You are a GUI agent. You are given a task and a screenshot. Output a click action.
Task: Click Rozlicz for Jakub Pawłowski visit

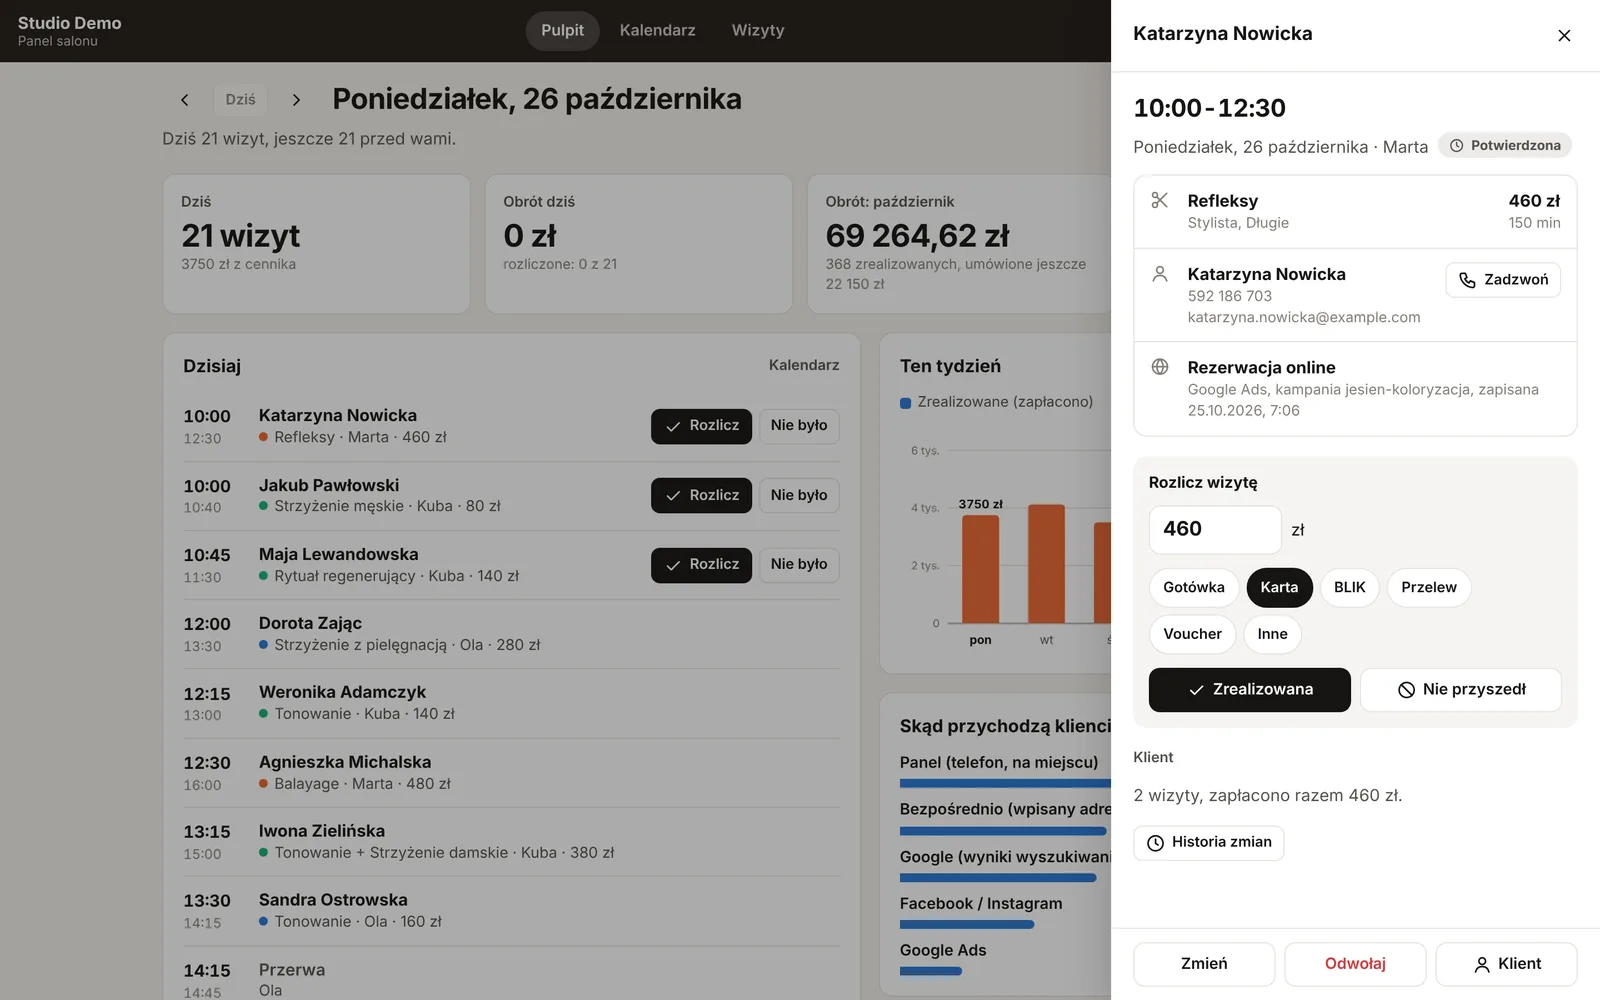point(701,496)
